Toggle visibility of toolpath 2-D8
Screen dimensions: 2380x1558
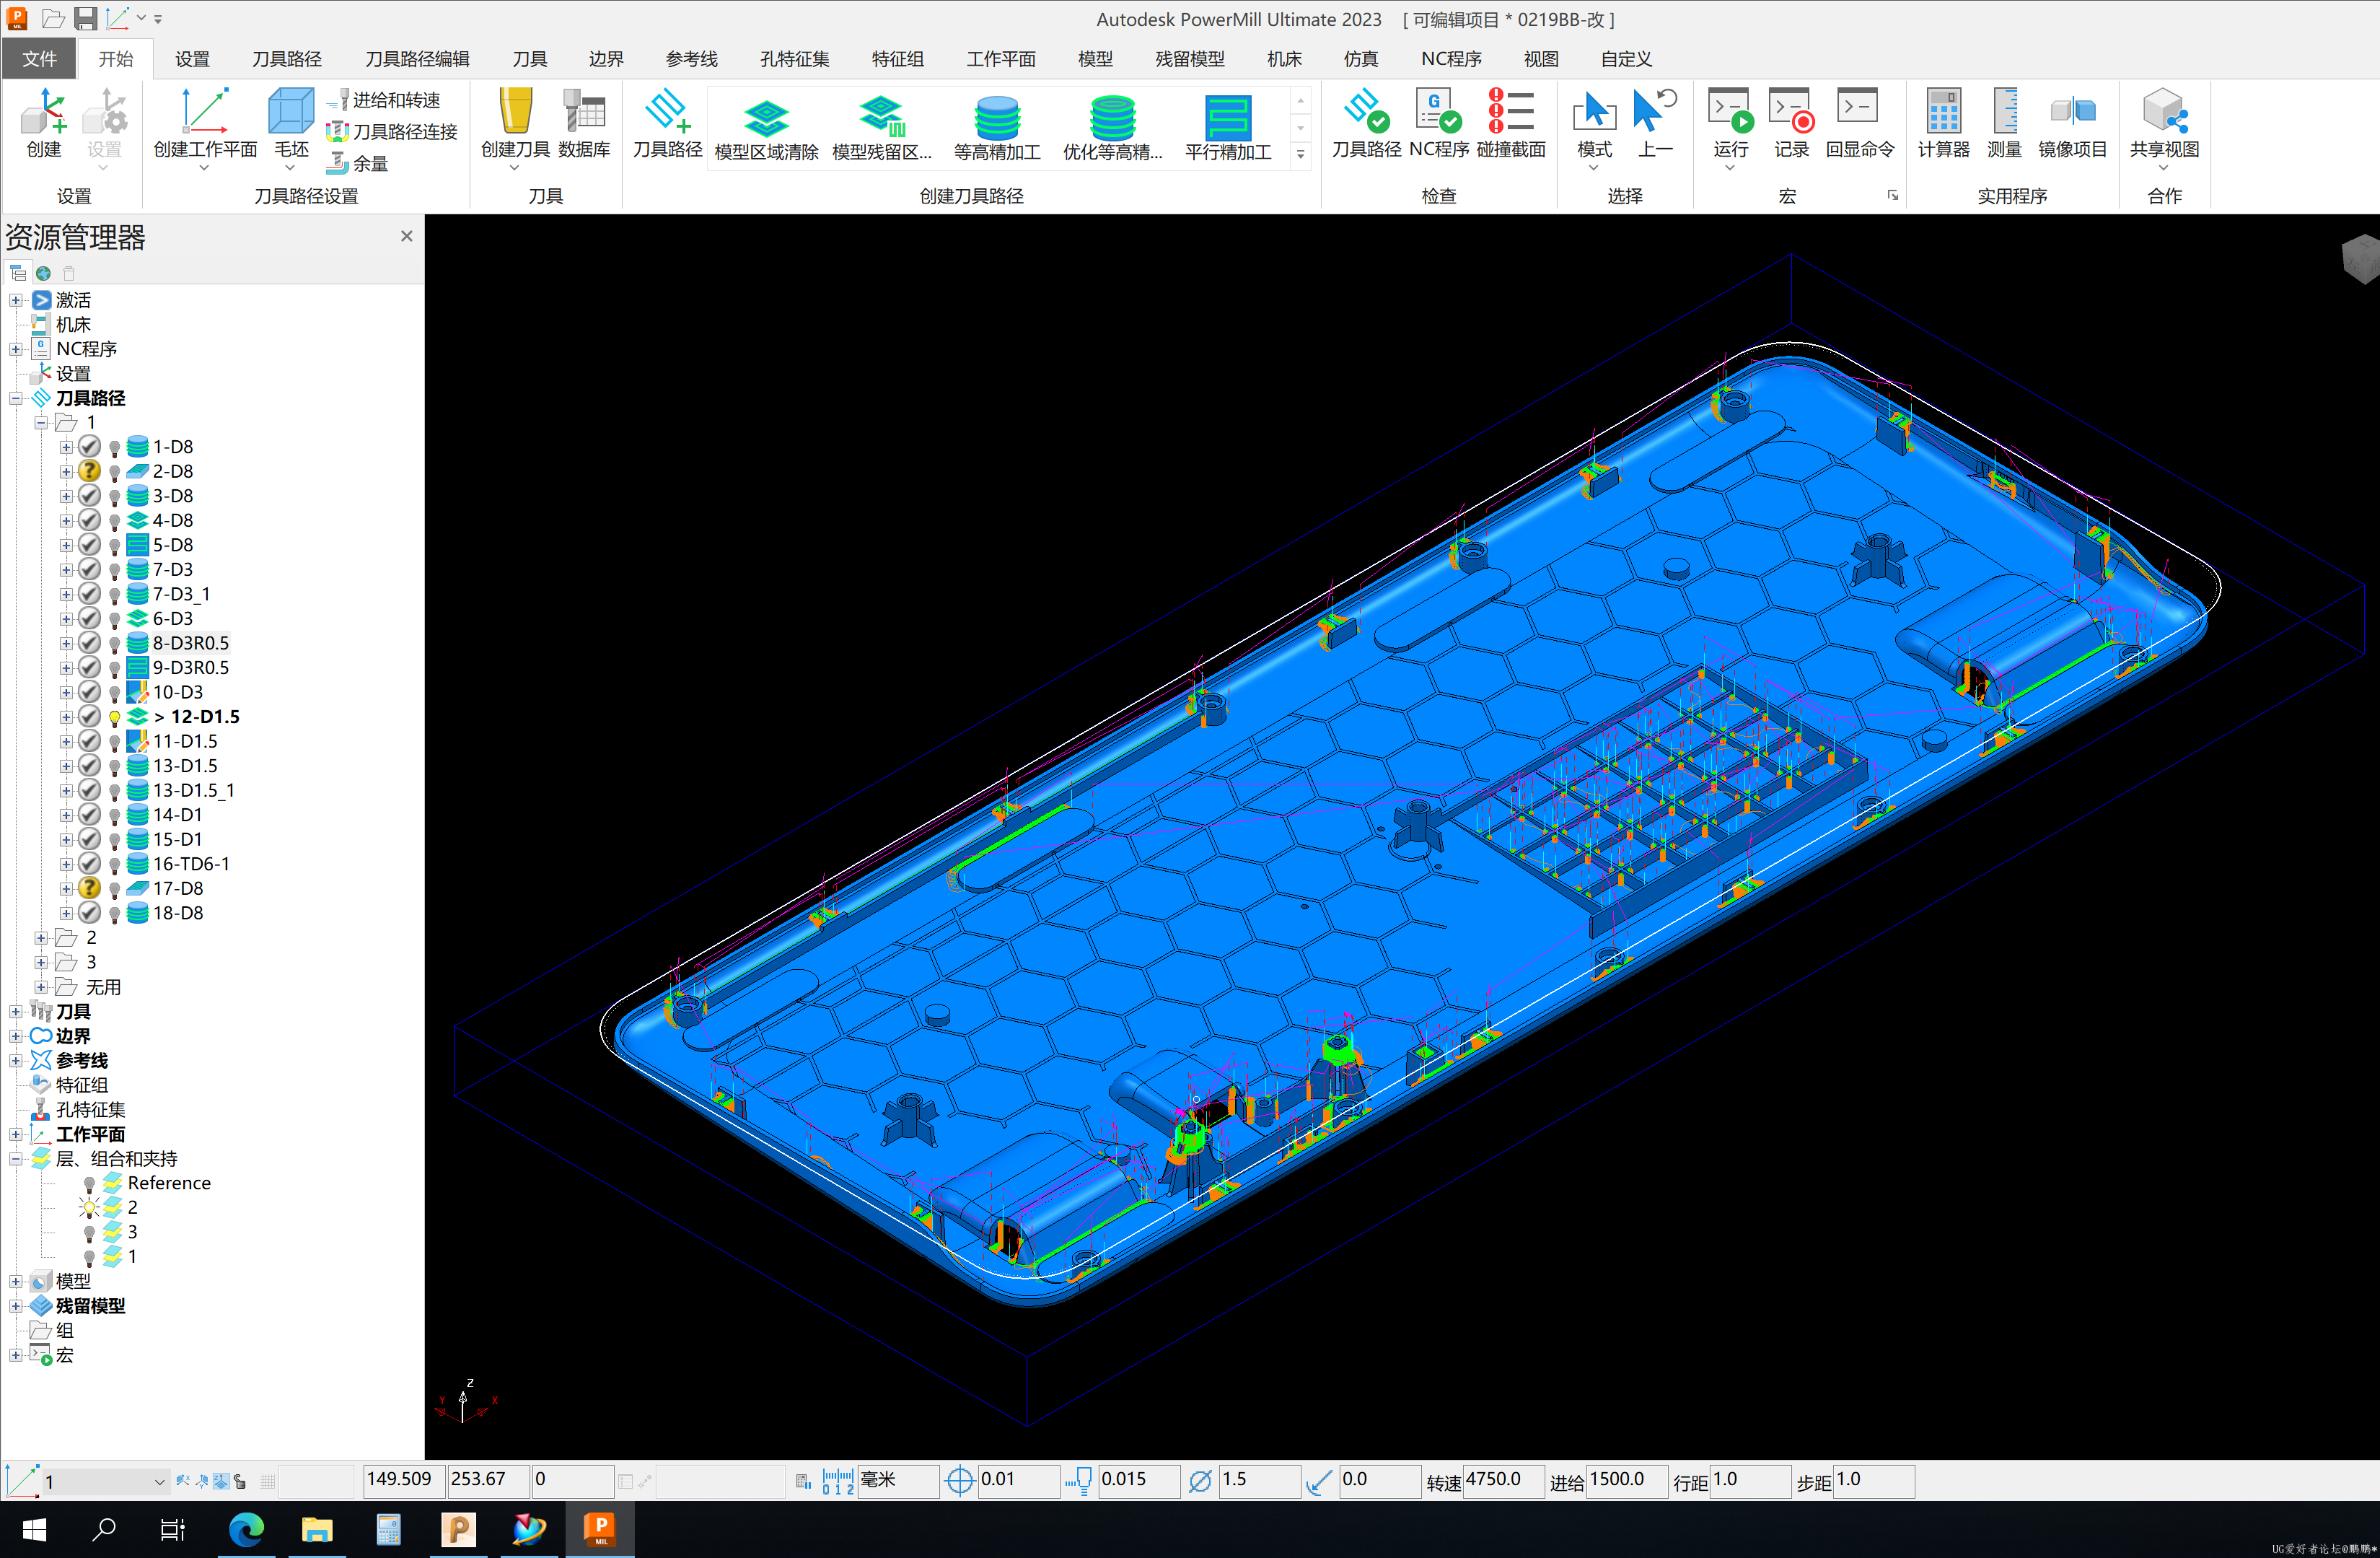(116, 471)
